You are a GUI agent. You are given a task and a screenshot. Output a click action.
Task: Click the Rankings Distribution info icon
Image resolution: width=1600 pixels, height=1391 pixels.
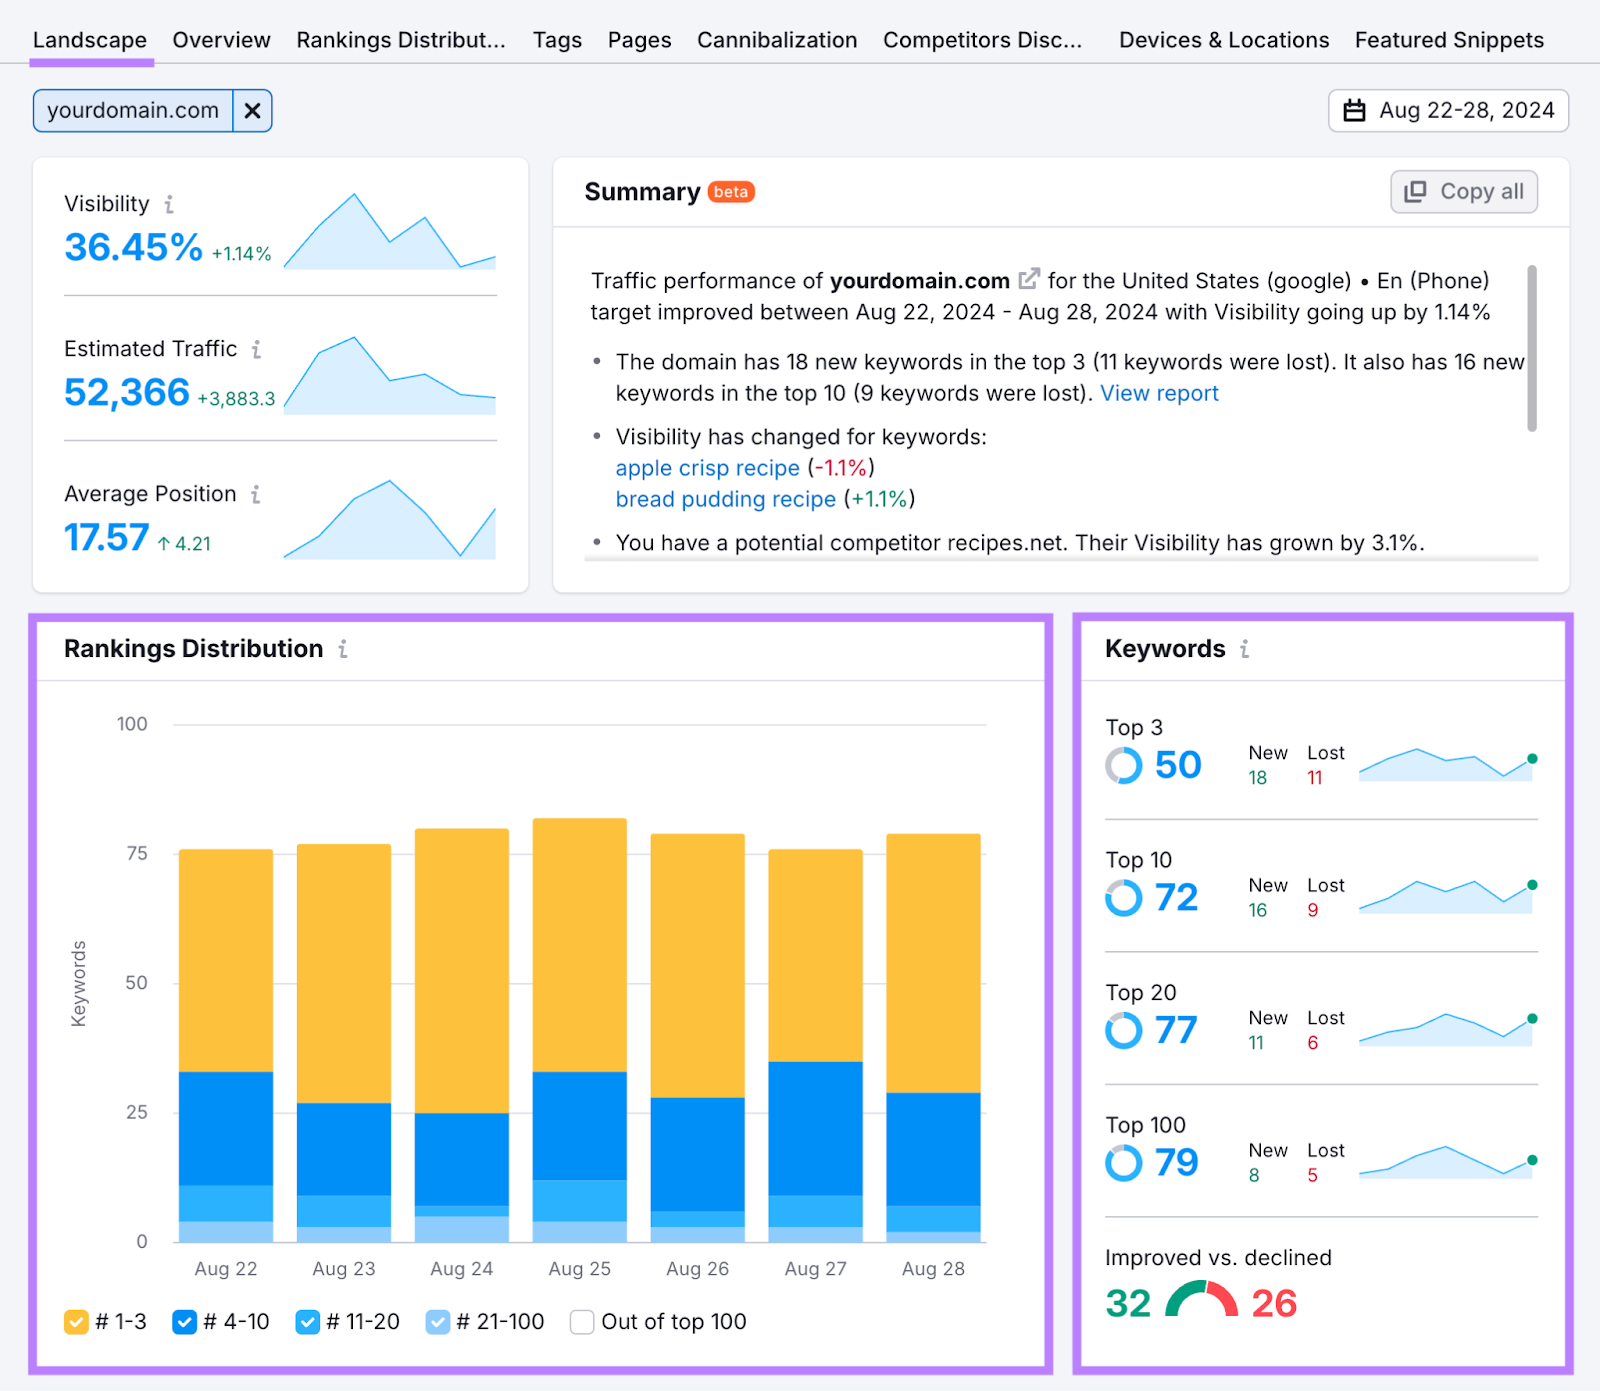343,648
